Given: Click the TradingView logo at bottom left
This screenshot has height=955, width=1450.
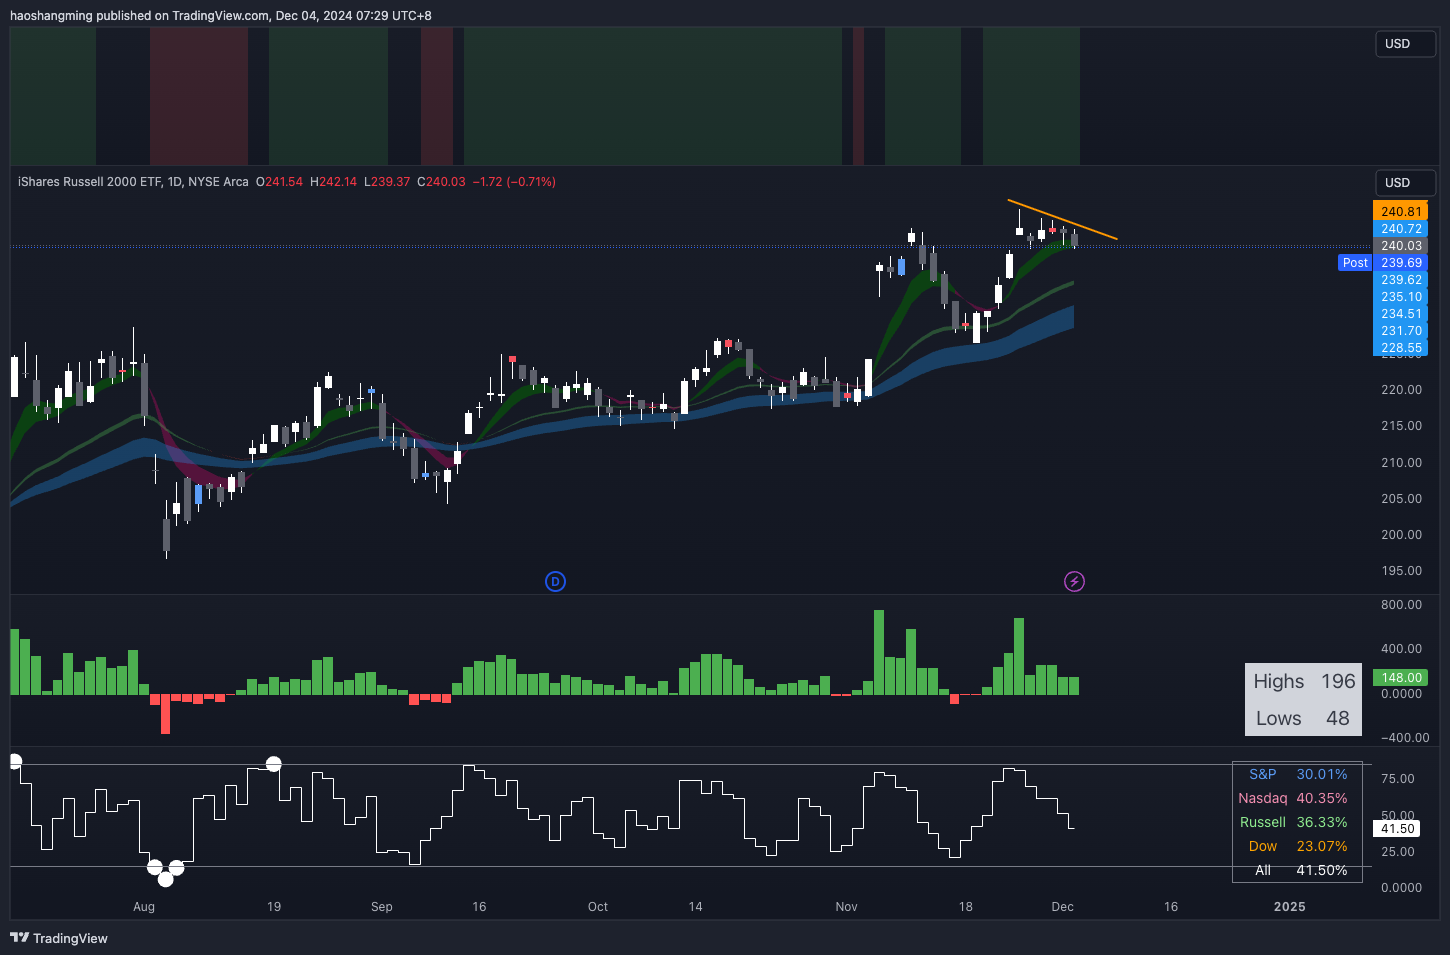Looking at the screenshot, I should pos(59,938).
